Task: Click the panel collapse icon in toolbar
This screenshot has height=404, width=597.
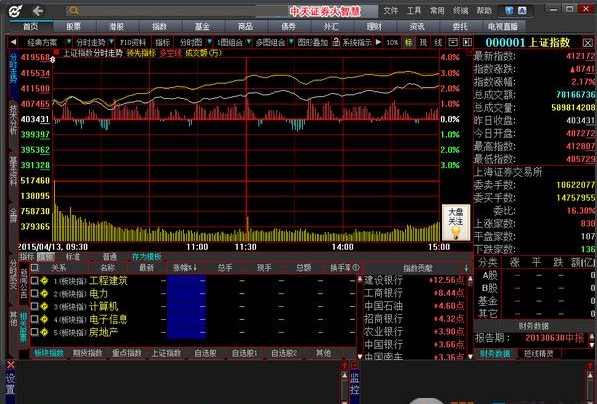Action: [467, 42]
